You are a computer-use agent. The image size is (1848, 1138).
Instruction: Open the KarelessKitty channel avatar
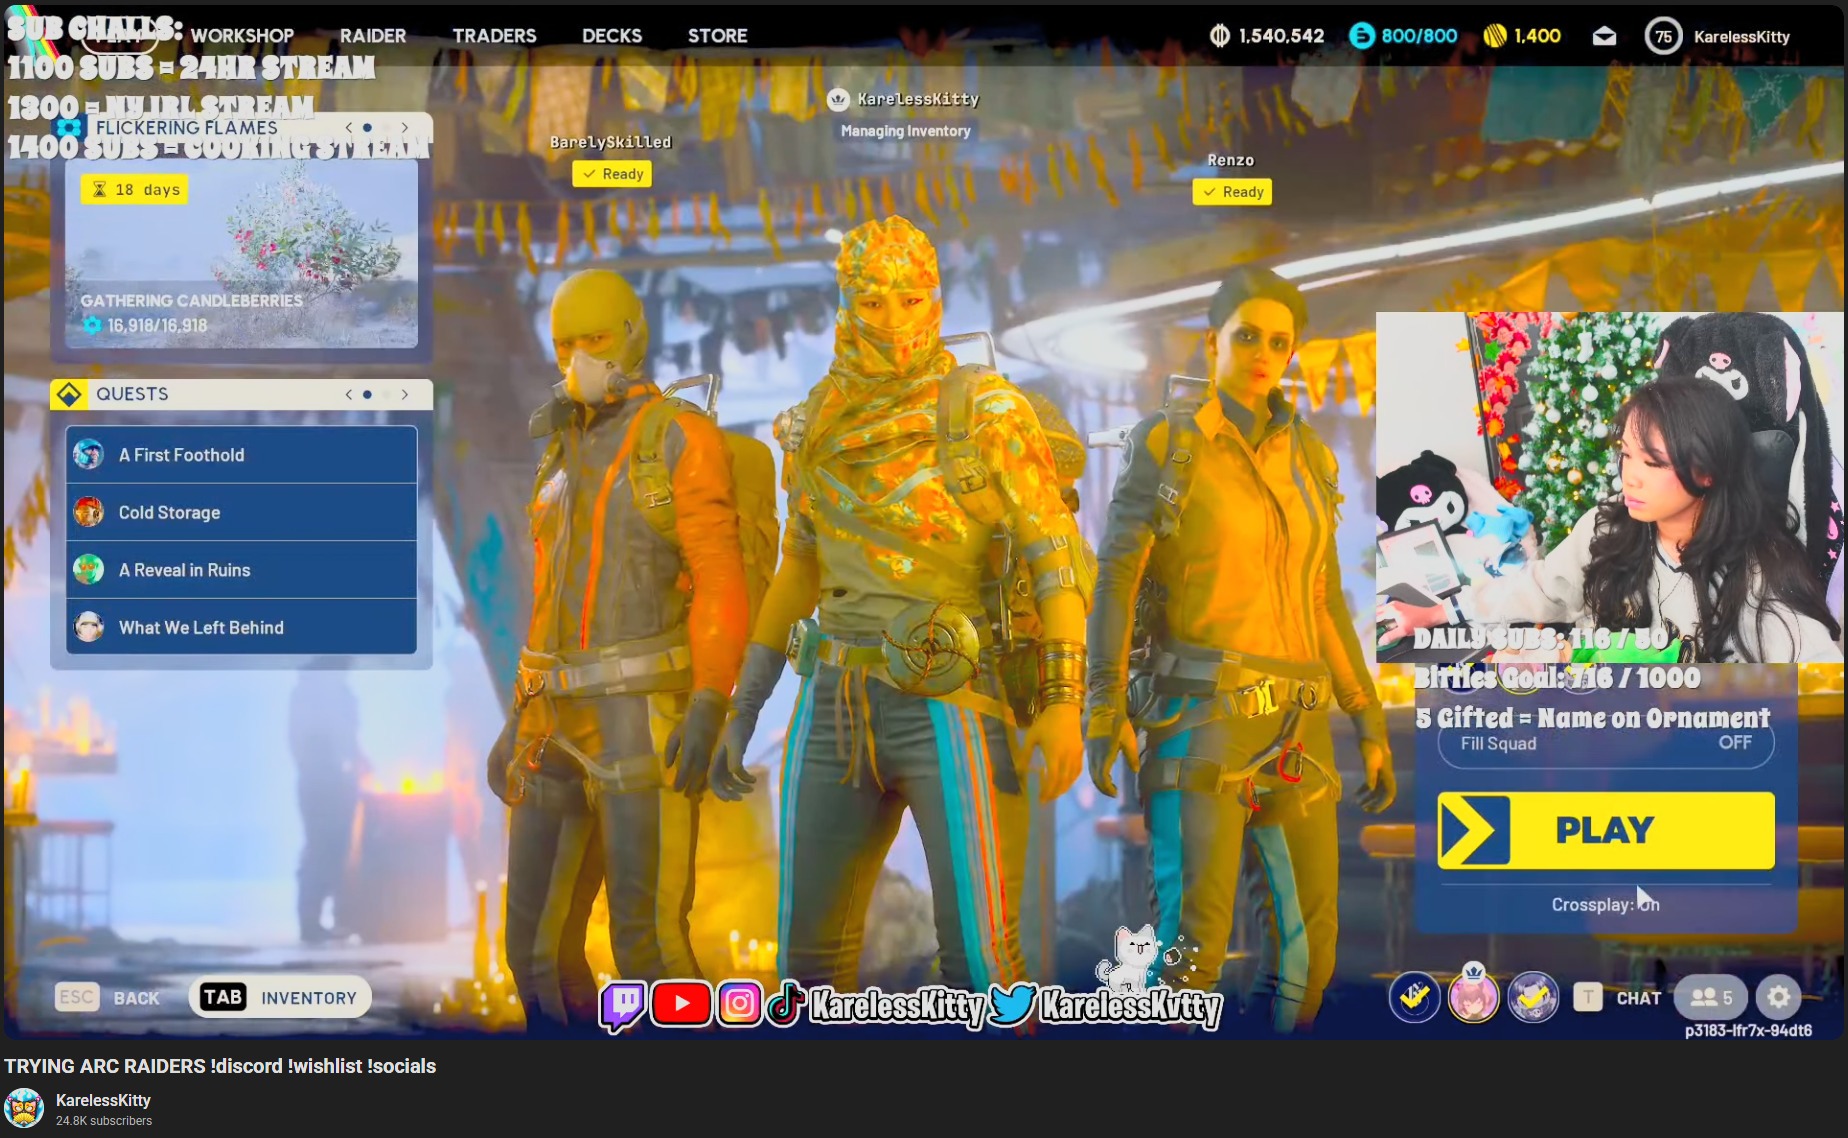click(24, 1109)
